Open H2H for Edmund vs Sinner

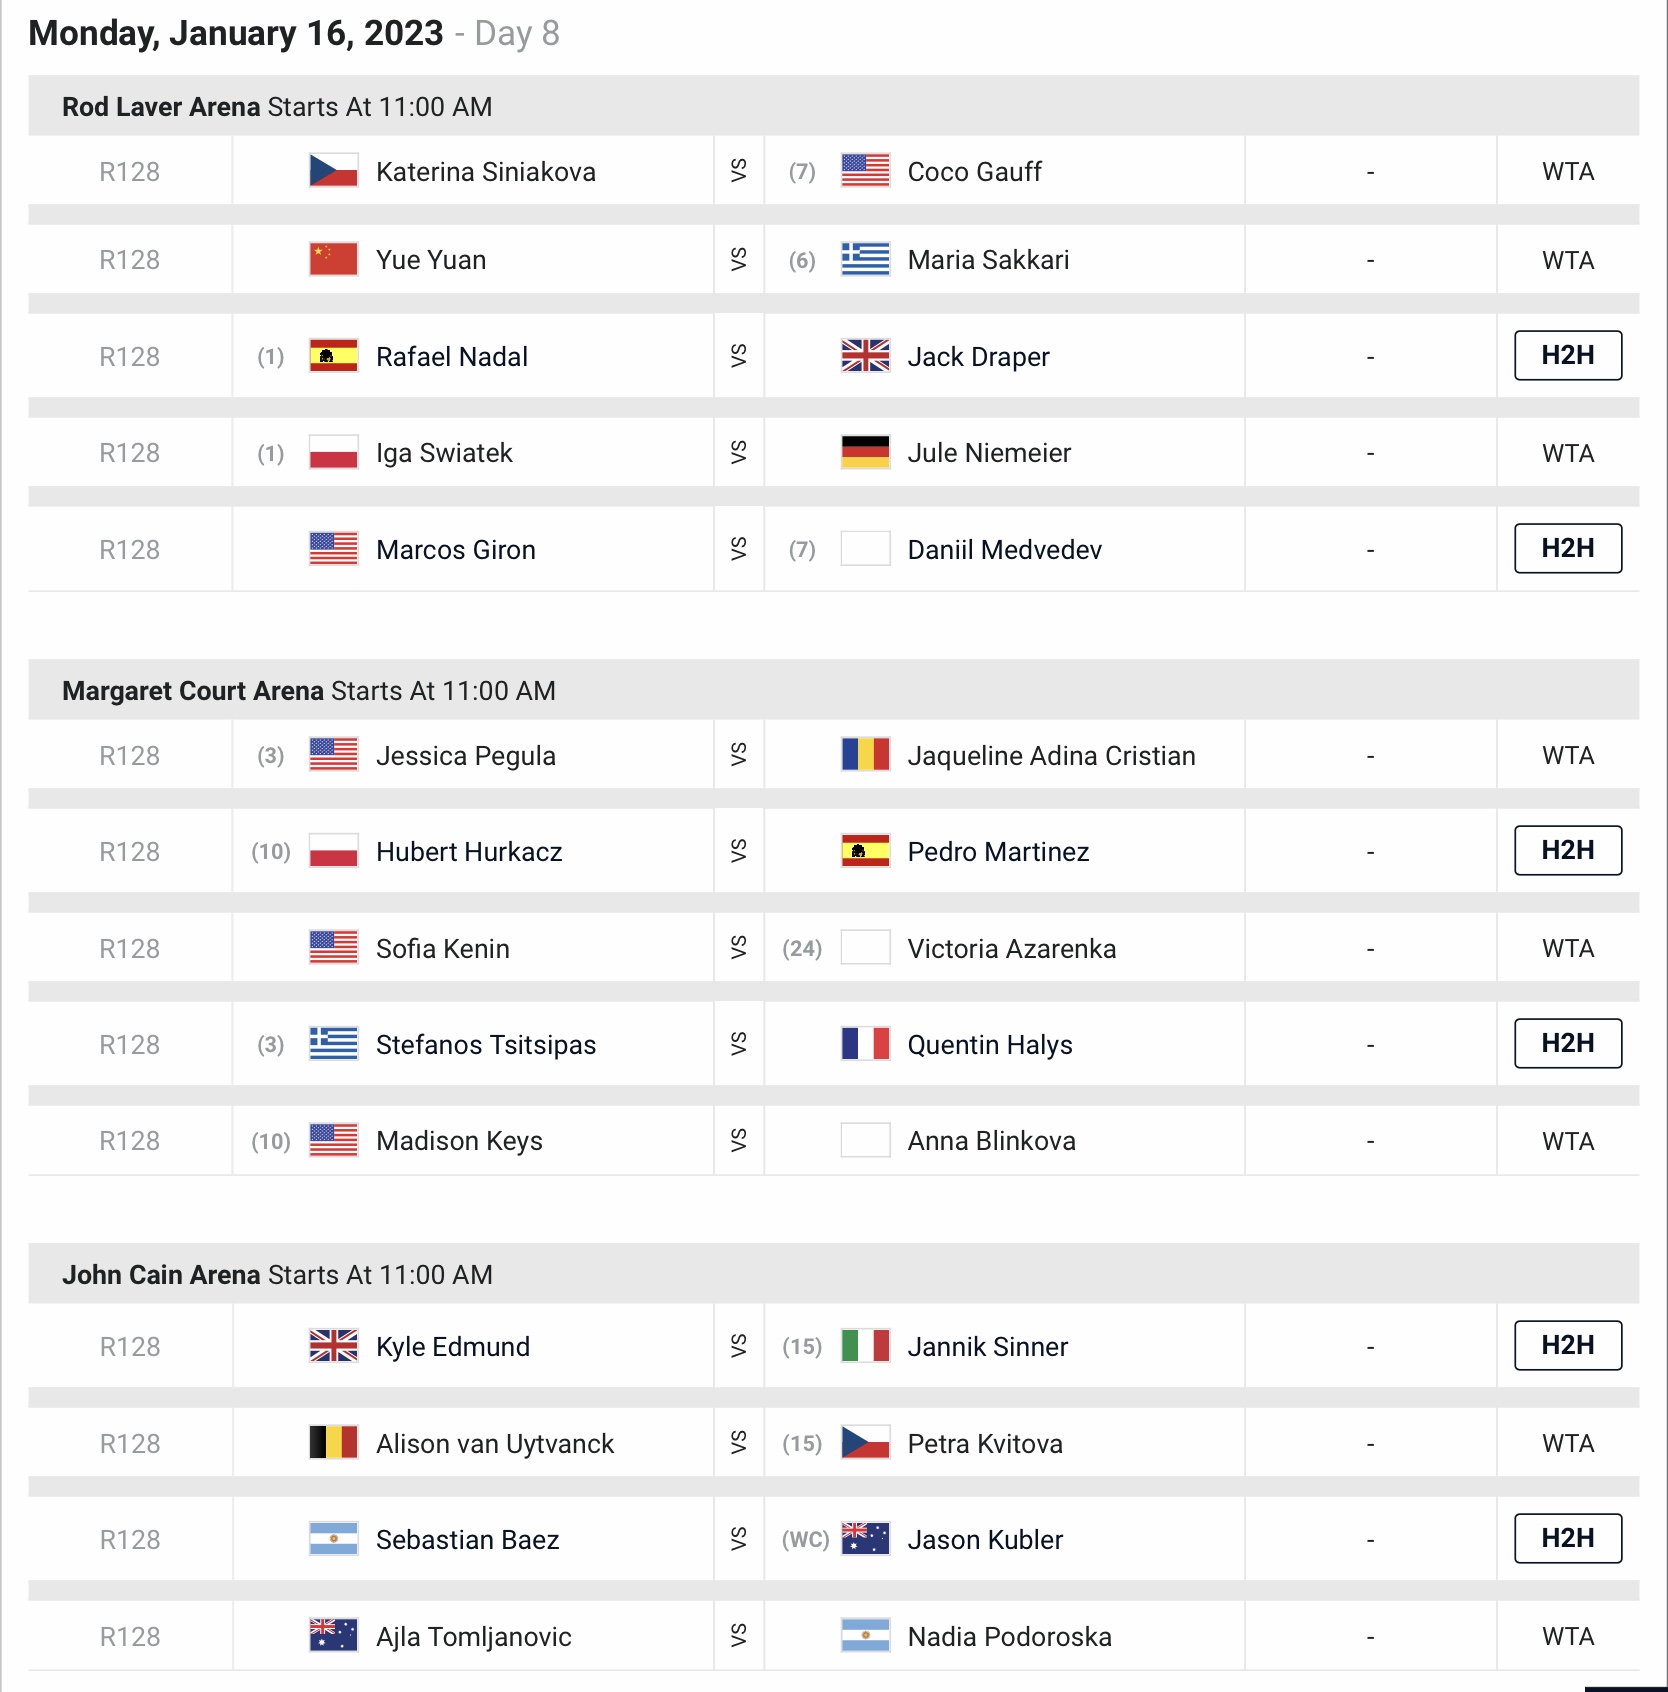click(x=1567, y=1345)
